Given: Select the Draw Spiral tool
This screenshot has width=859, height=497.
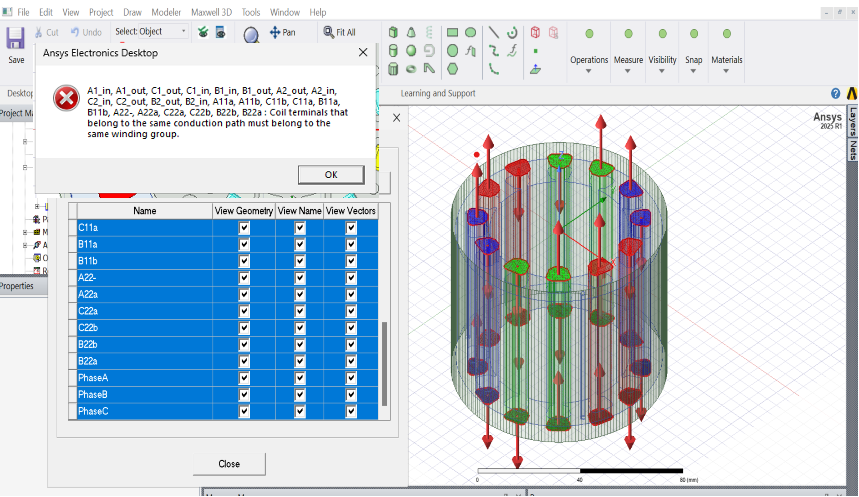Looking at the screenshot, I should (x=429, y=51).
